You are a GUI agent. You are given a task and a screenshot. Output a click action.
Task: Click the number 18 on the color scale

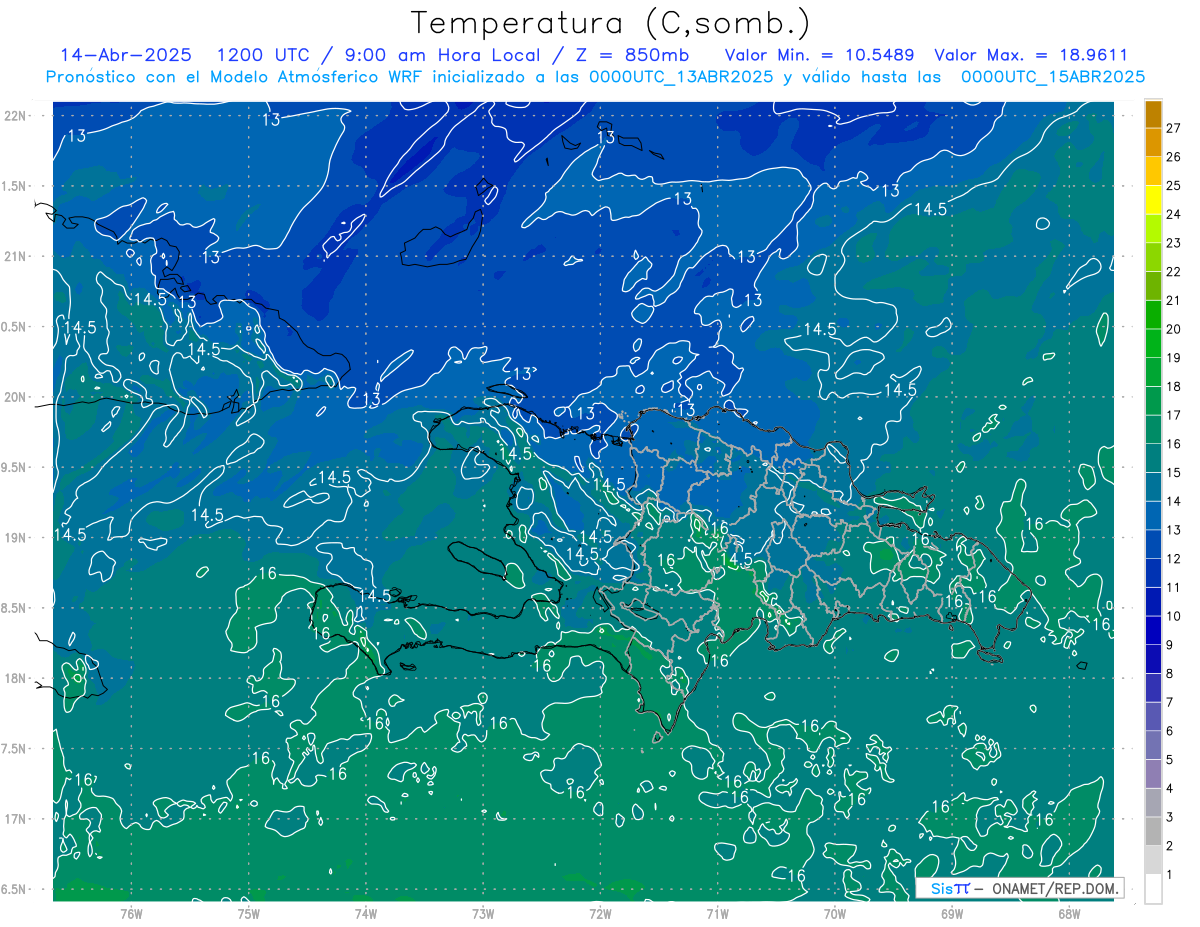click(1173, 386)
